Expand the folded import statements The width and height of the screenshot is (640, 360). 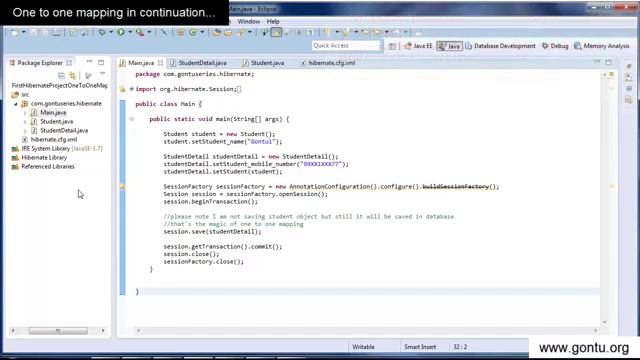[x=131, y=89]
